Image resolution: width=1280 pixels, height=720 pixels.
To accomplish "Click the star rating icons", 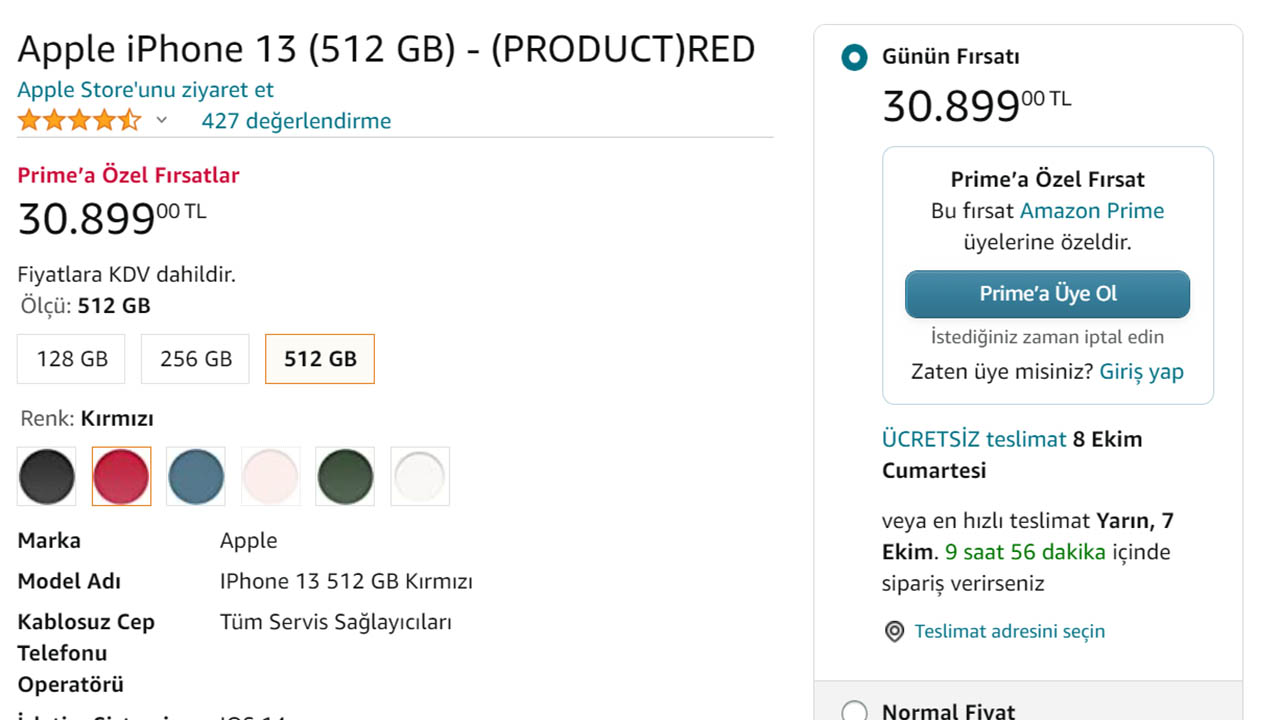I will [79, 121].
